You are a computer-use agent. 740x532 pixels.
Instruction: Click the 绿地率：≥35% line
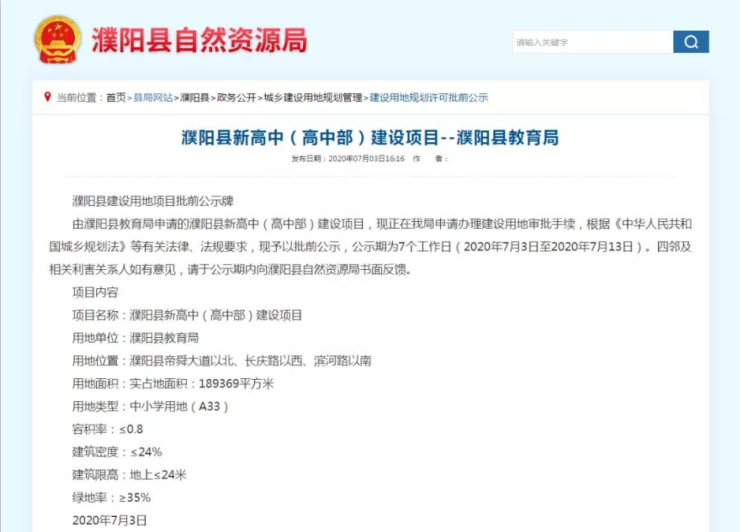click(x=111, y=497)
